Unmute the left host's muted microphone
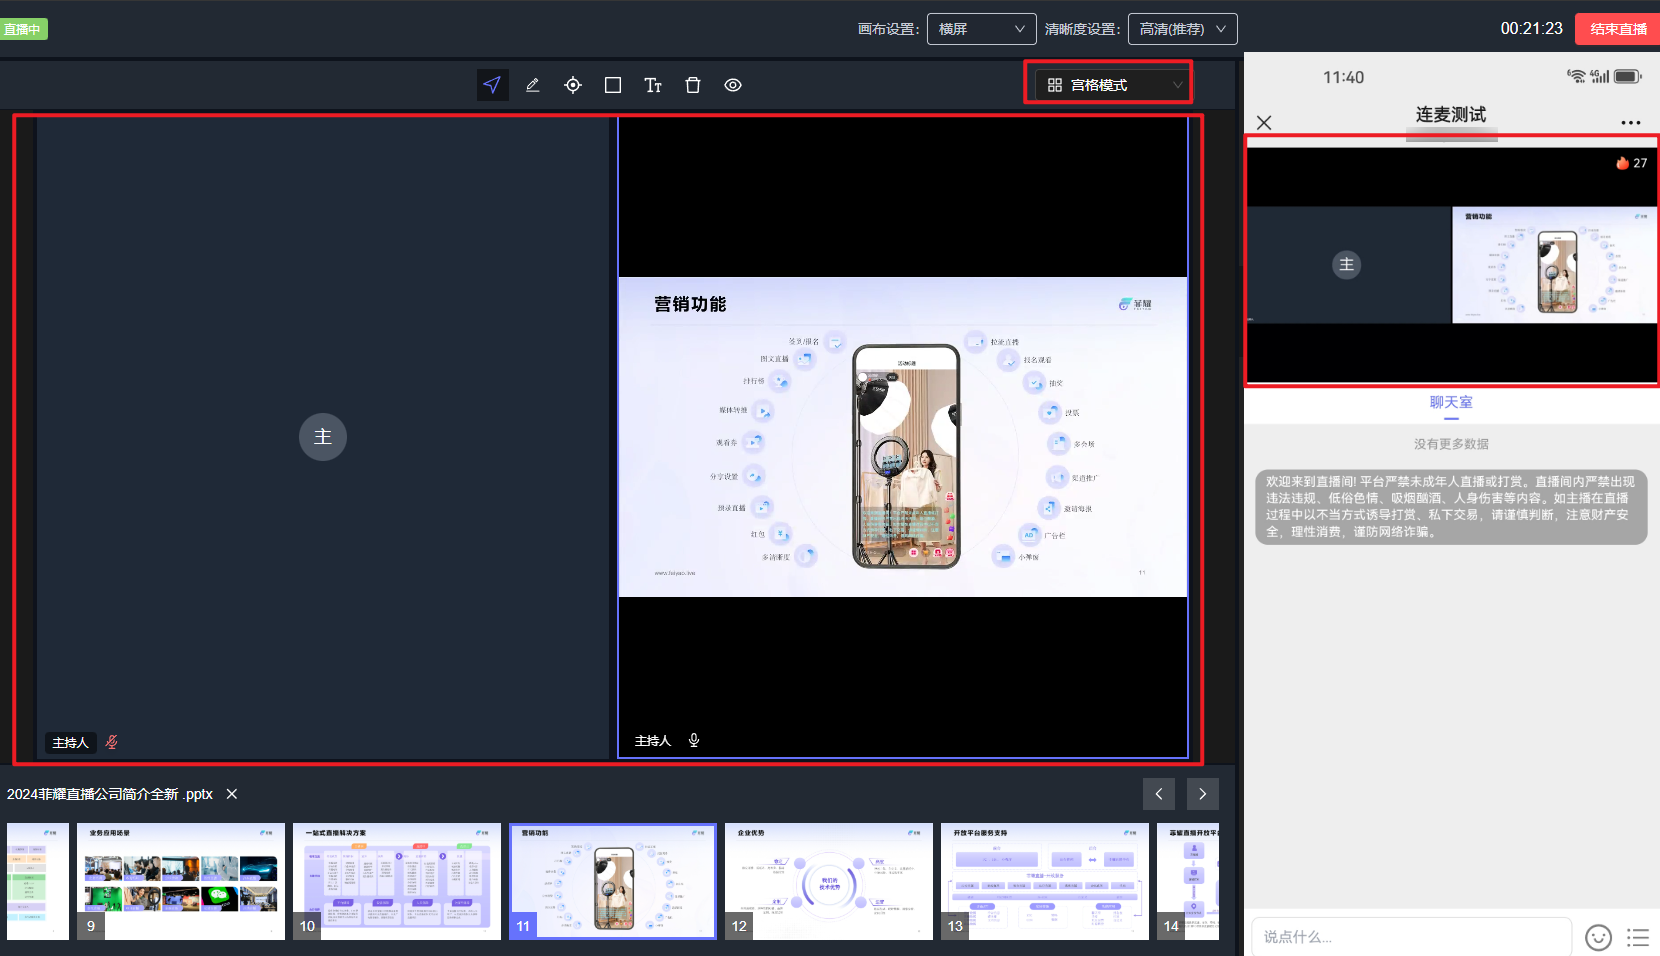This screenshot has width=1660, height=956. (x=112, y=742)
